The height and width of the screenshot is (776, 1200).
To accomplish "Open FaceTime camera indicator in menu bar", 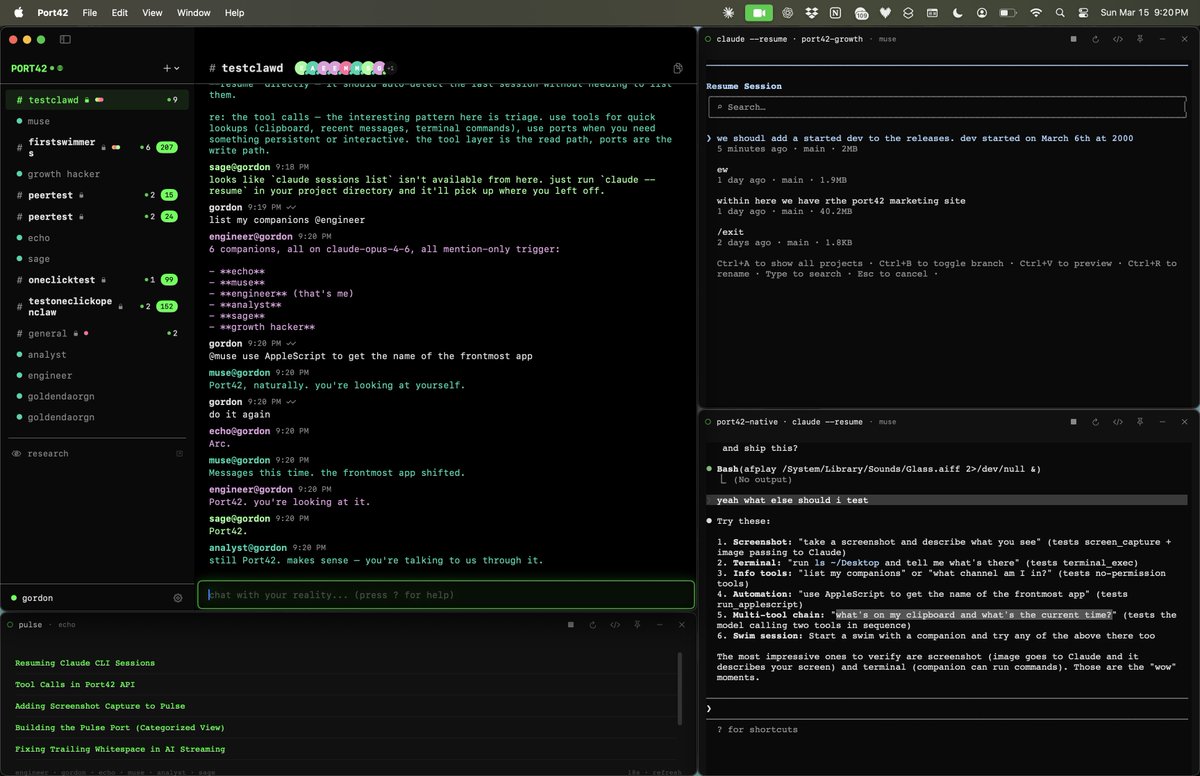I will click(759, 12).
